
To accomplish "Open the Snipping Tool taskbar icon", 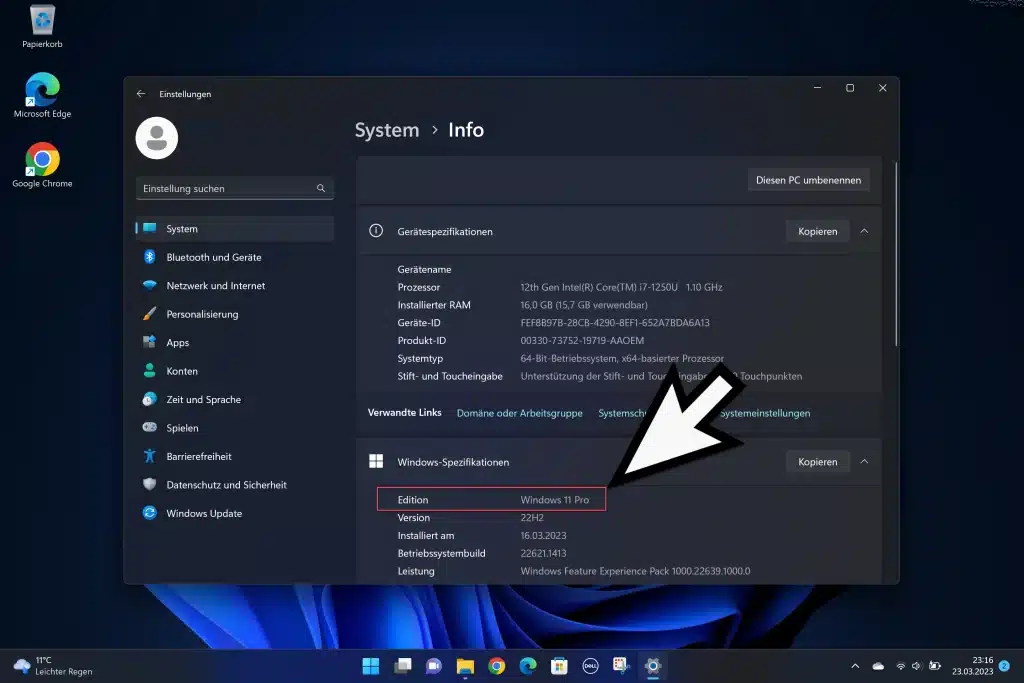I will click(621, 666).
